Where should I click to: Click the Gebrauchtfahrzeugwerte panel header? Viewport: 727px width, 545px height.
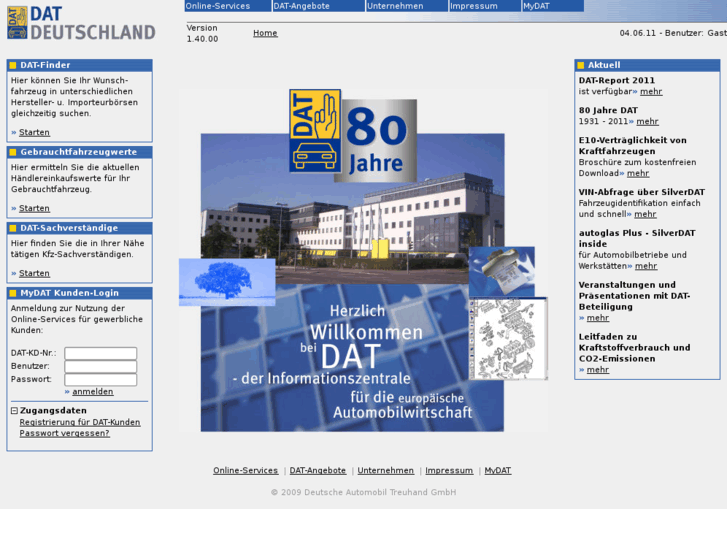point(80,152)
